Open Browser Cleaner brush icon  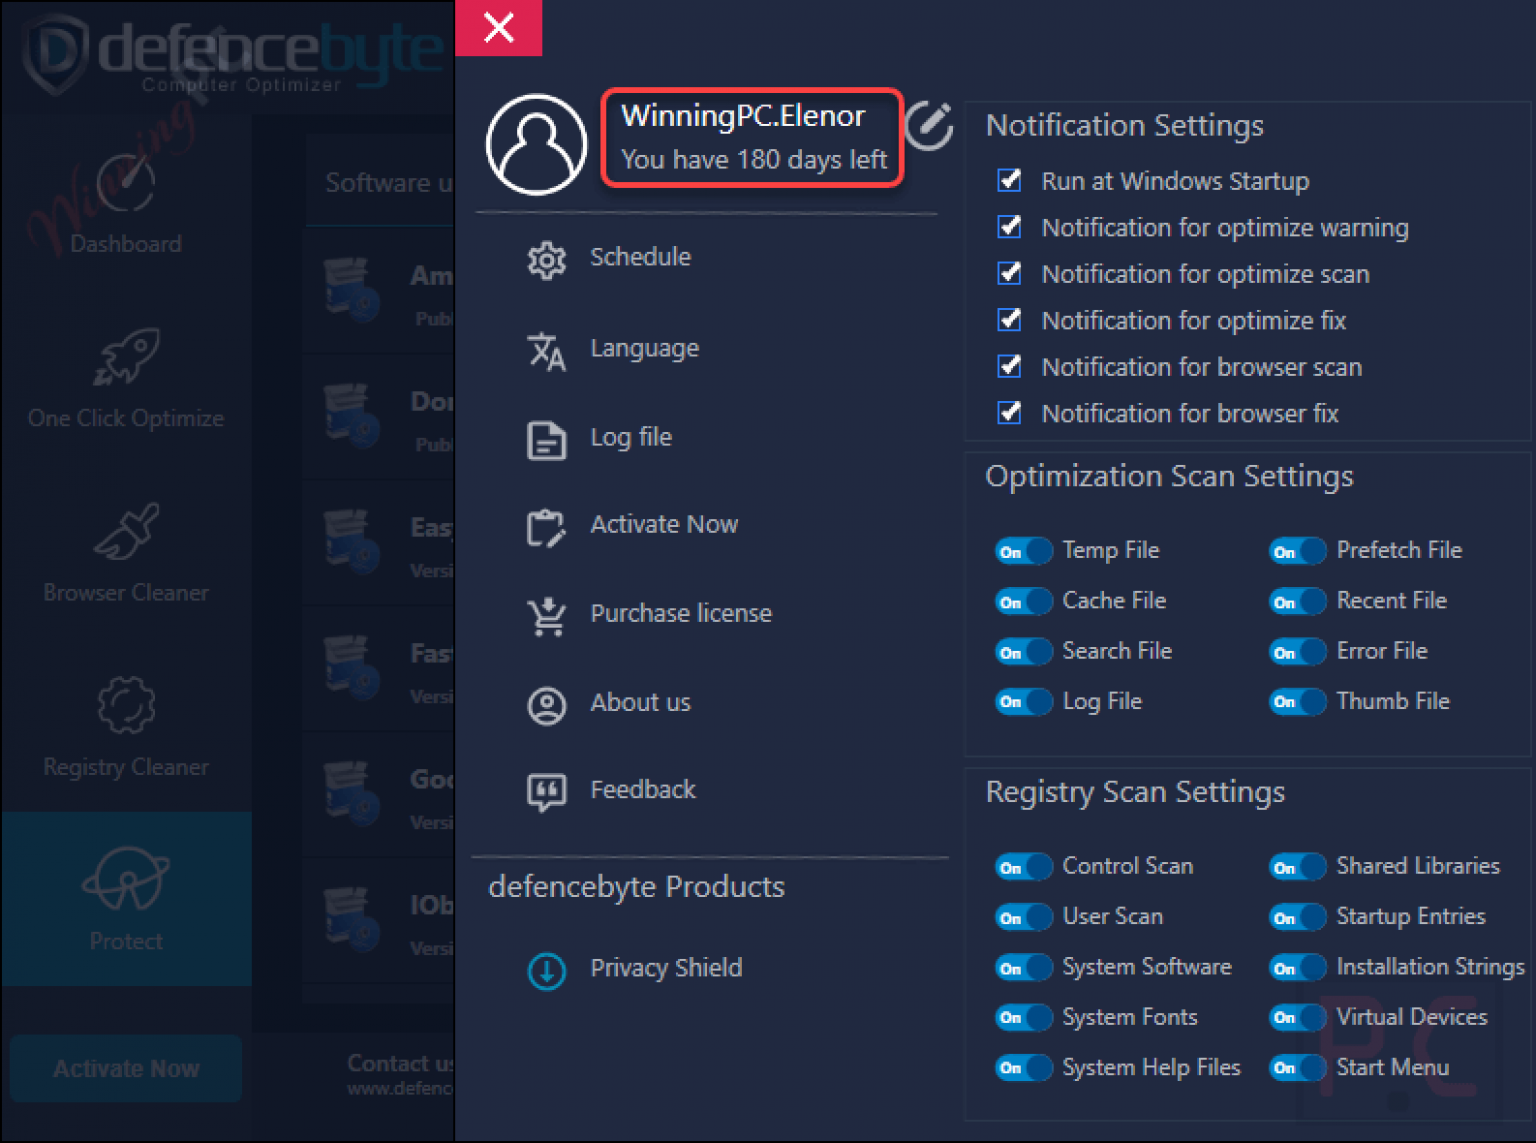pyautogui.click(x=126, y=531)
